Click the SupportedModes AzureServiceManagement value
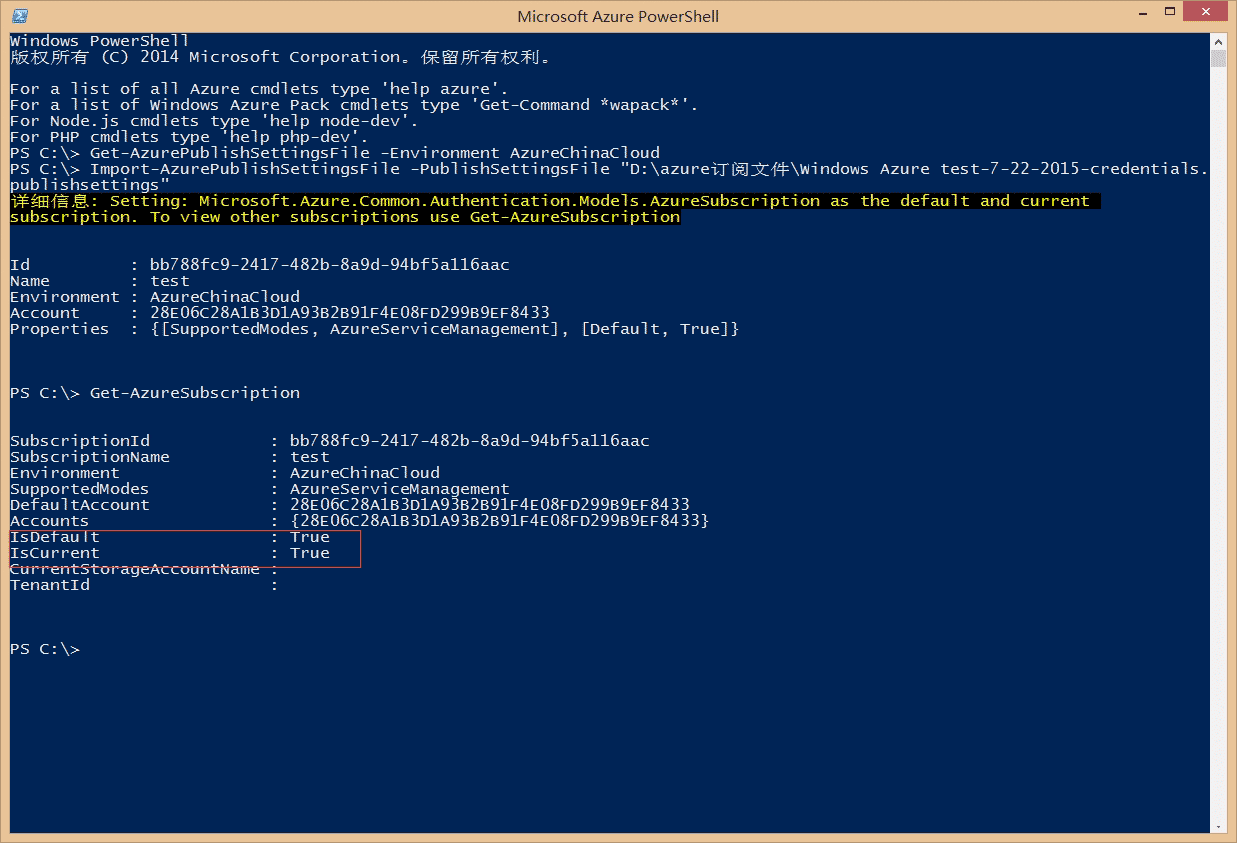1237x843 pixels. point(399,489)
